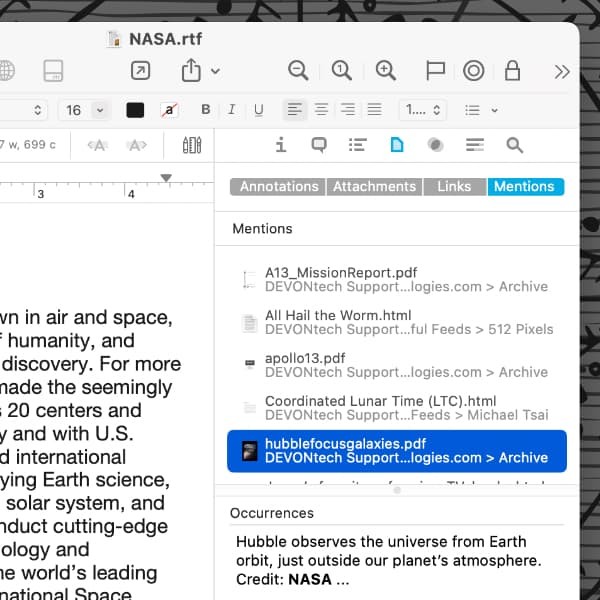Open the Share dropdown menu
Image resolution: width=600 pixels, height=600 pixels.
coord(200,70)
